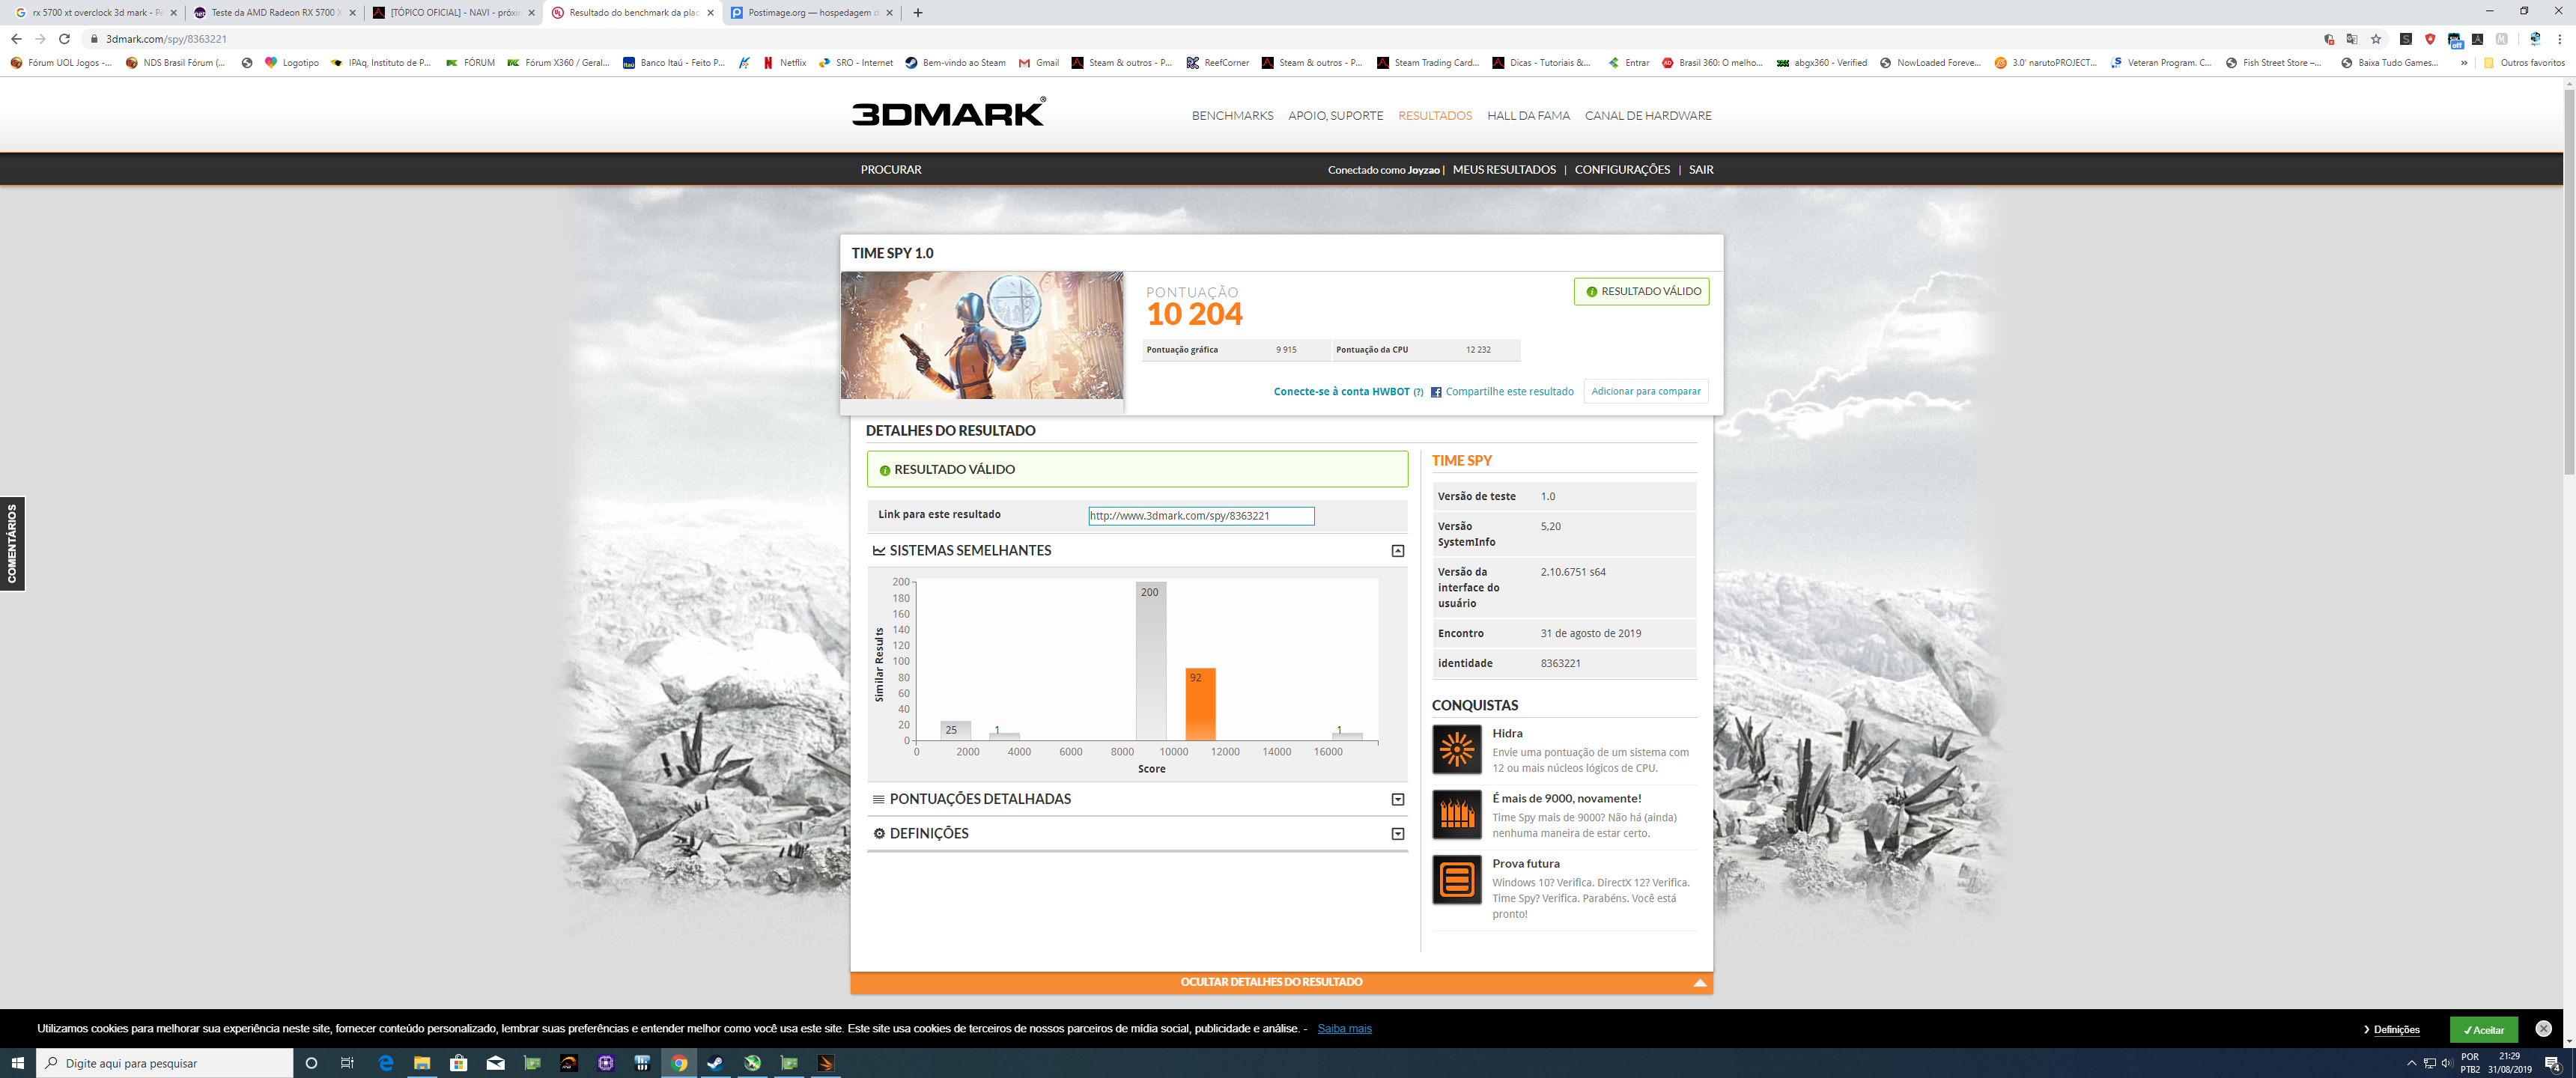Open a new browser tab

917,13
